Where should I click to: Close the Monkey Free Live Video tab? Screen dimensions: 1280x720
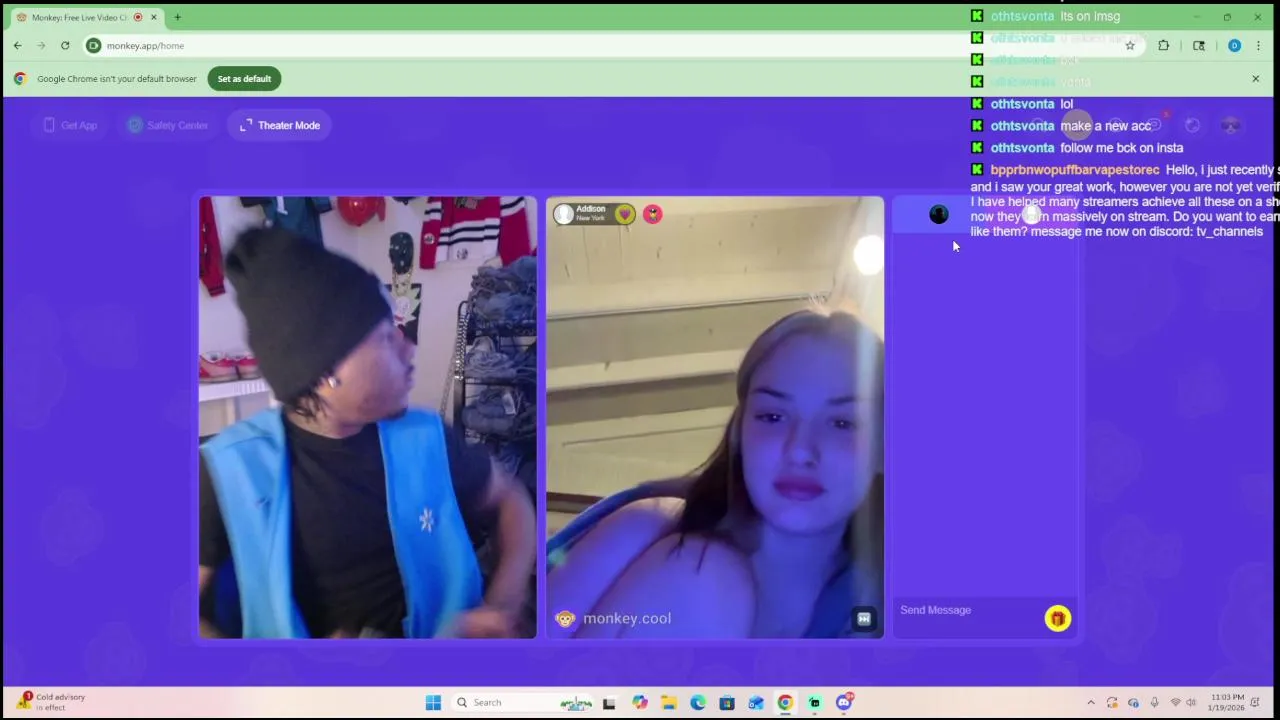click(x=153, y=17)
